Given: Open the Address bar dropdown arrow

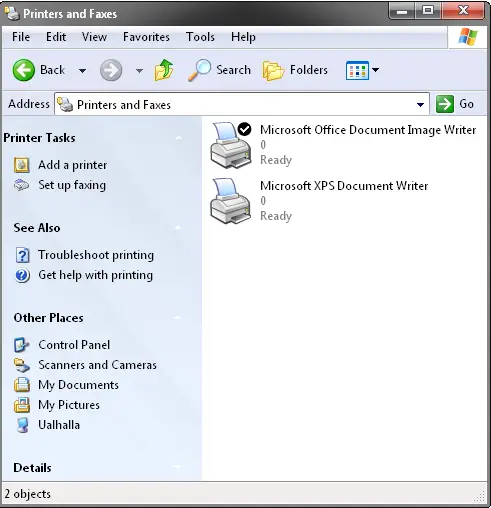Looking at the screenshot, I should coord(420,105).
